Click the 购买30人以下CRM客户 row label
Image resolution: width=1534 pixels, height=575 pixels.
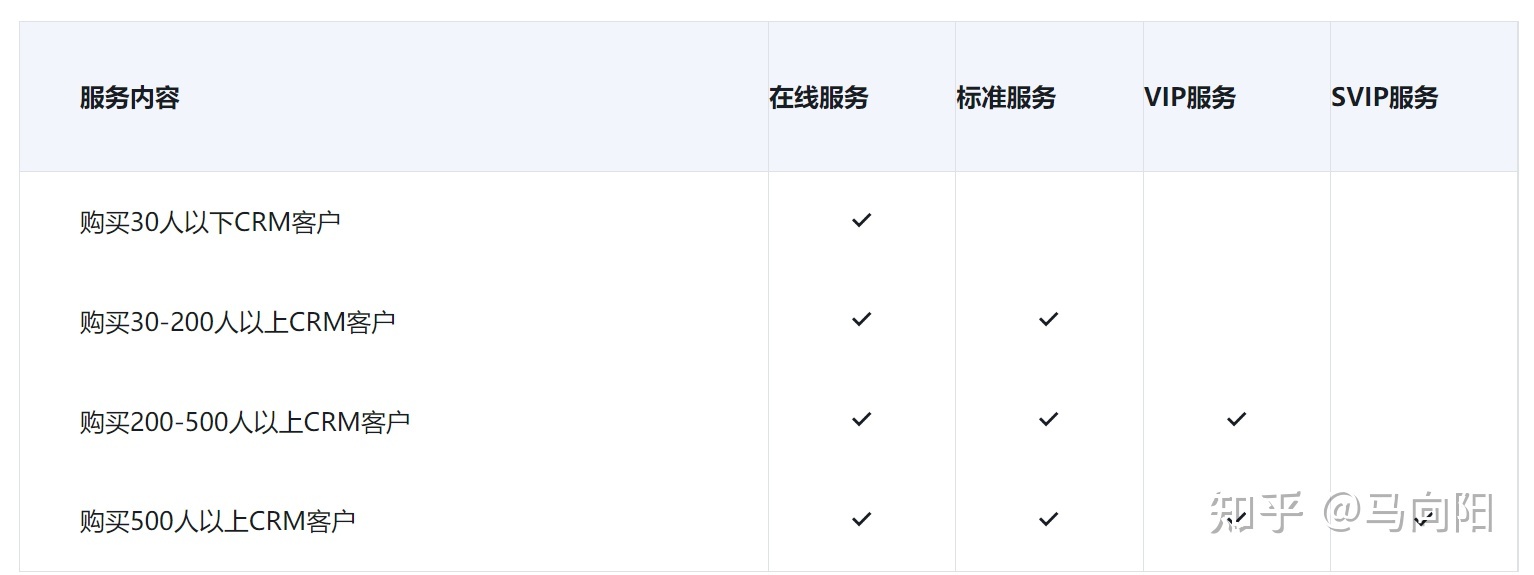point(210,222)
